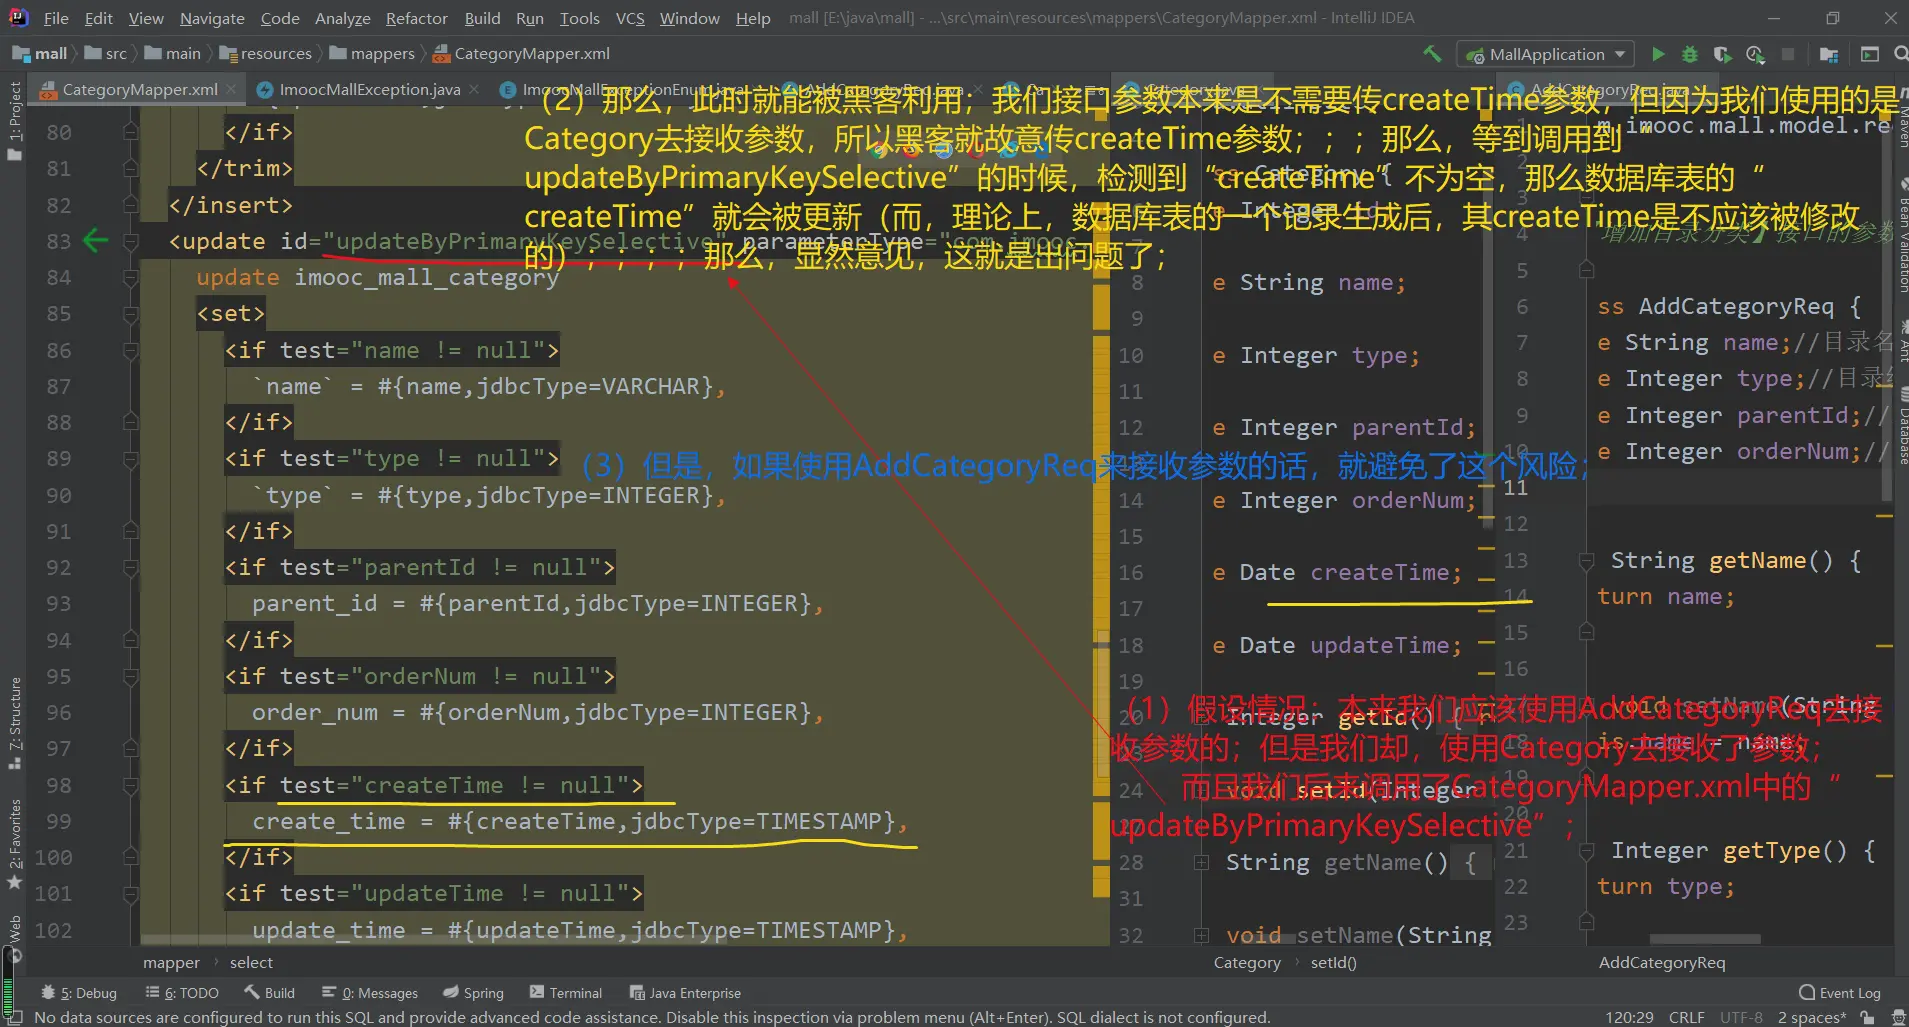Click the gutter arrow icon on line 83
Screen dimensions: 1909x1027
point(95,241)
